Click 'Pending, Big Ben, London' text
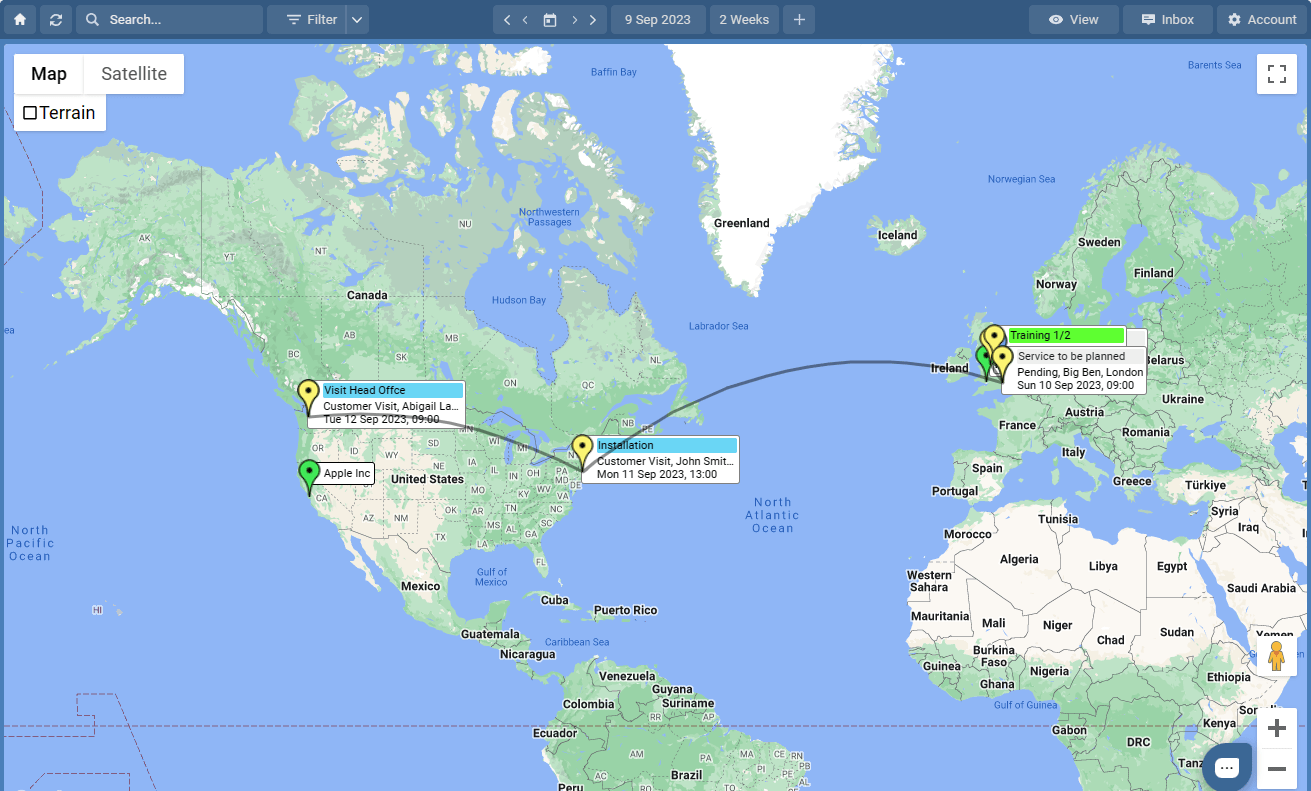Screen dimensions: 1311x791 [1080, 372]
